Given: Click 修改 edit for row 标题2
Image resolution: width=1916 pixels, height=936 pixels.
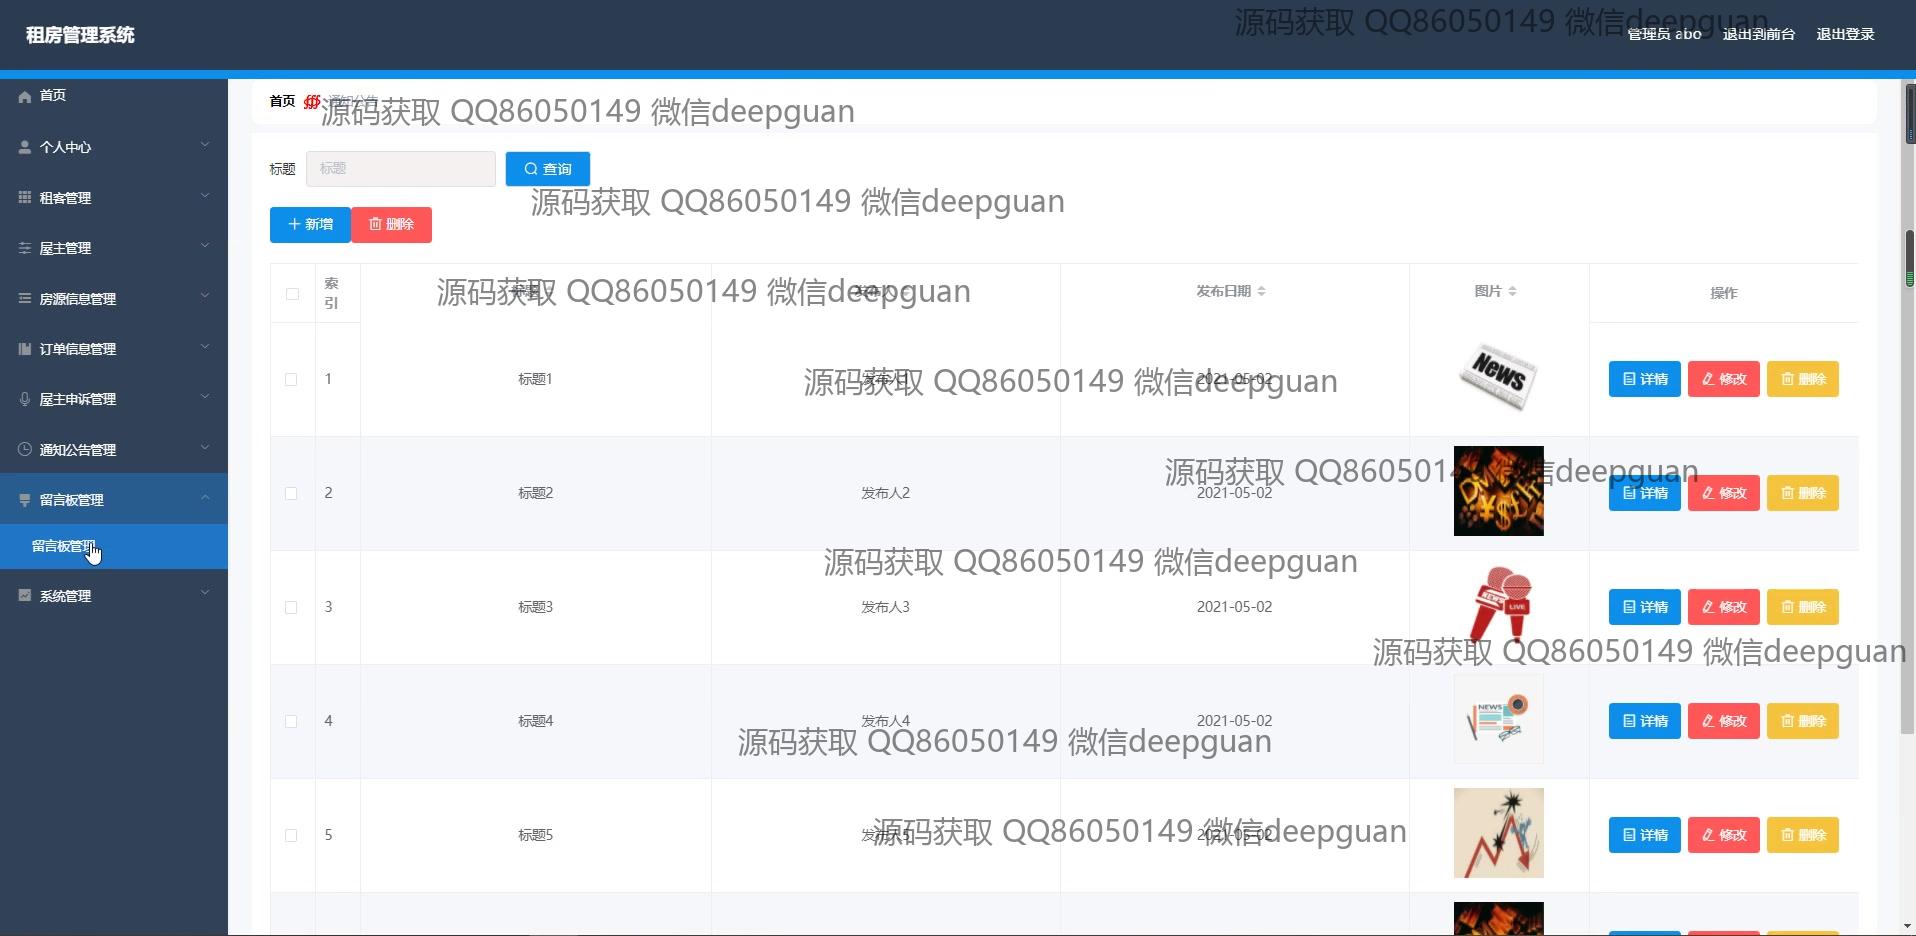Looking at the screenshot, I should tap(1724, 493).
